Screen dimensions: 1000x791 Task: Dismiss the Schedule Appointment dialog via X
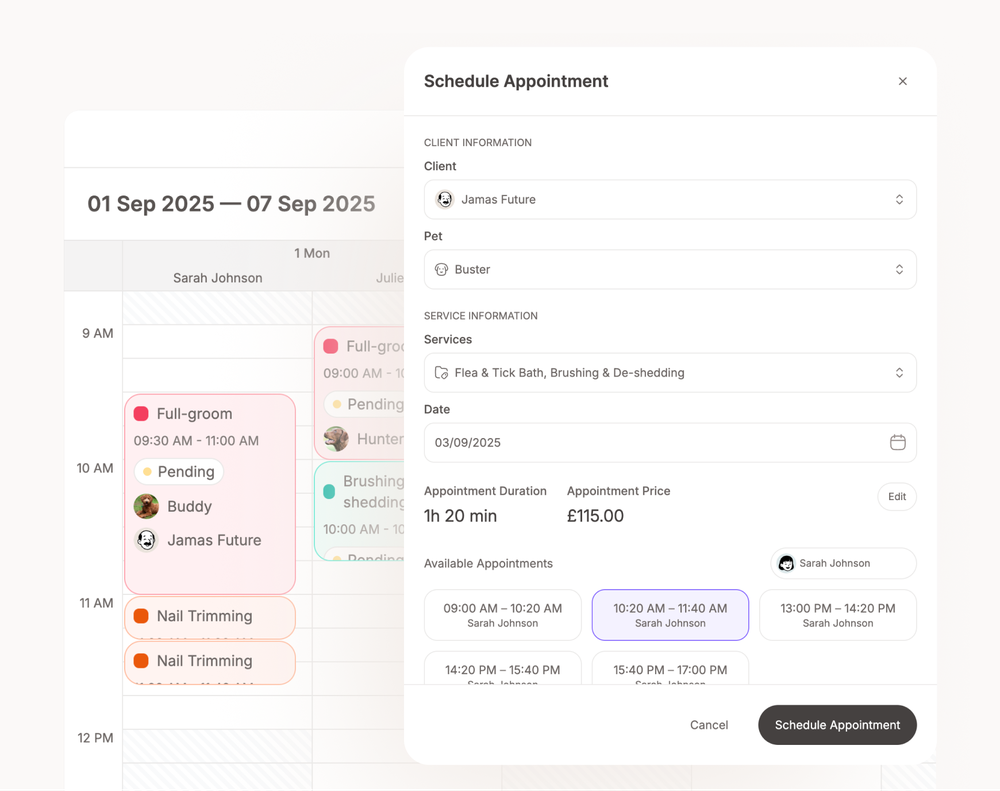[902, 81]
